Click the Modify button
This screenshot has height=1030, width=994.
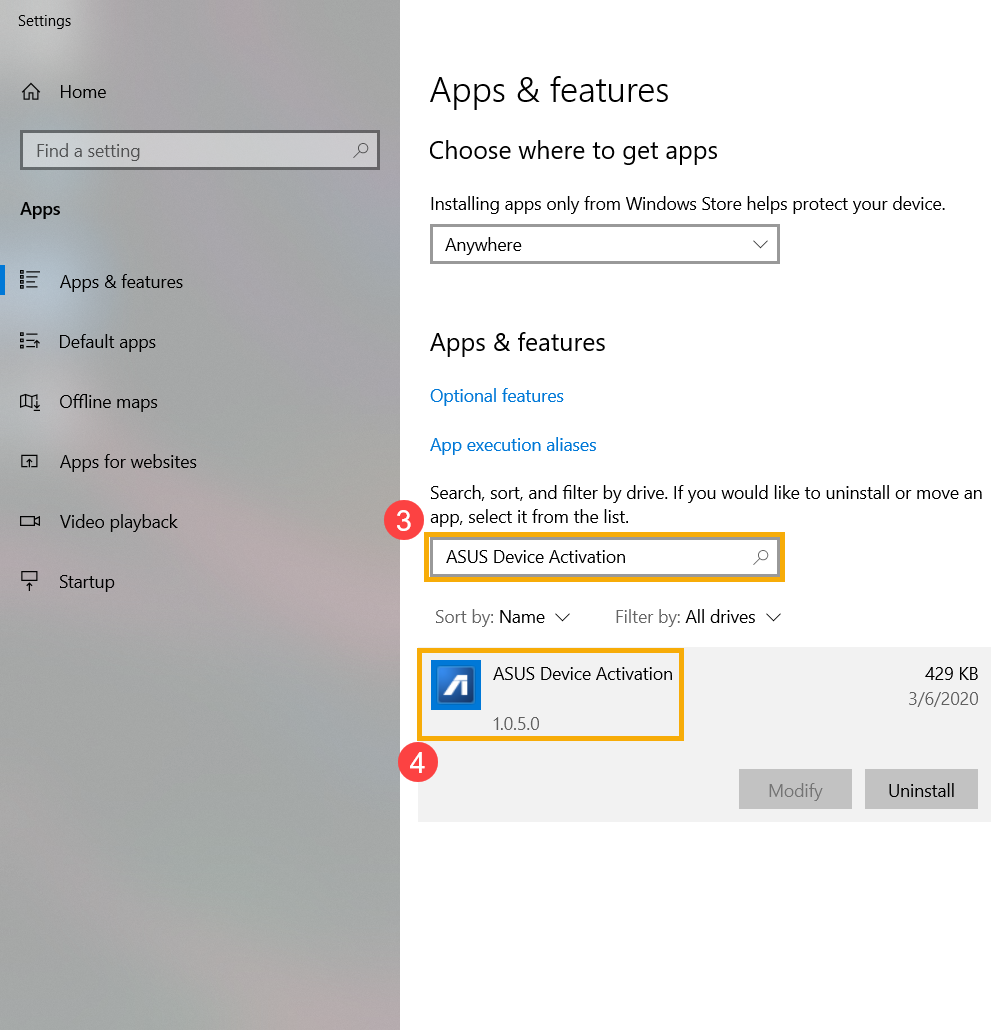(795, 790)
